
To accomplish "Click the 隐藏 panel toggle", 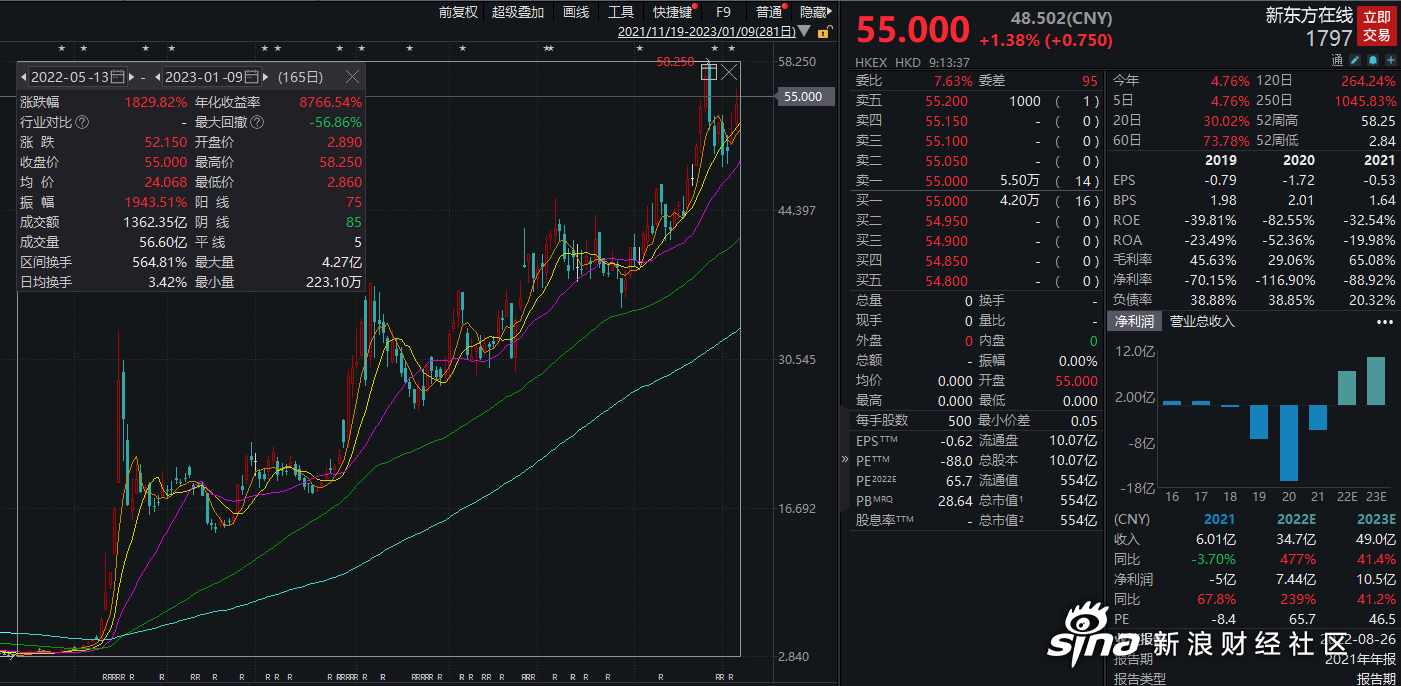I will click(816, 12).
